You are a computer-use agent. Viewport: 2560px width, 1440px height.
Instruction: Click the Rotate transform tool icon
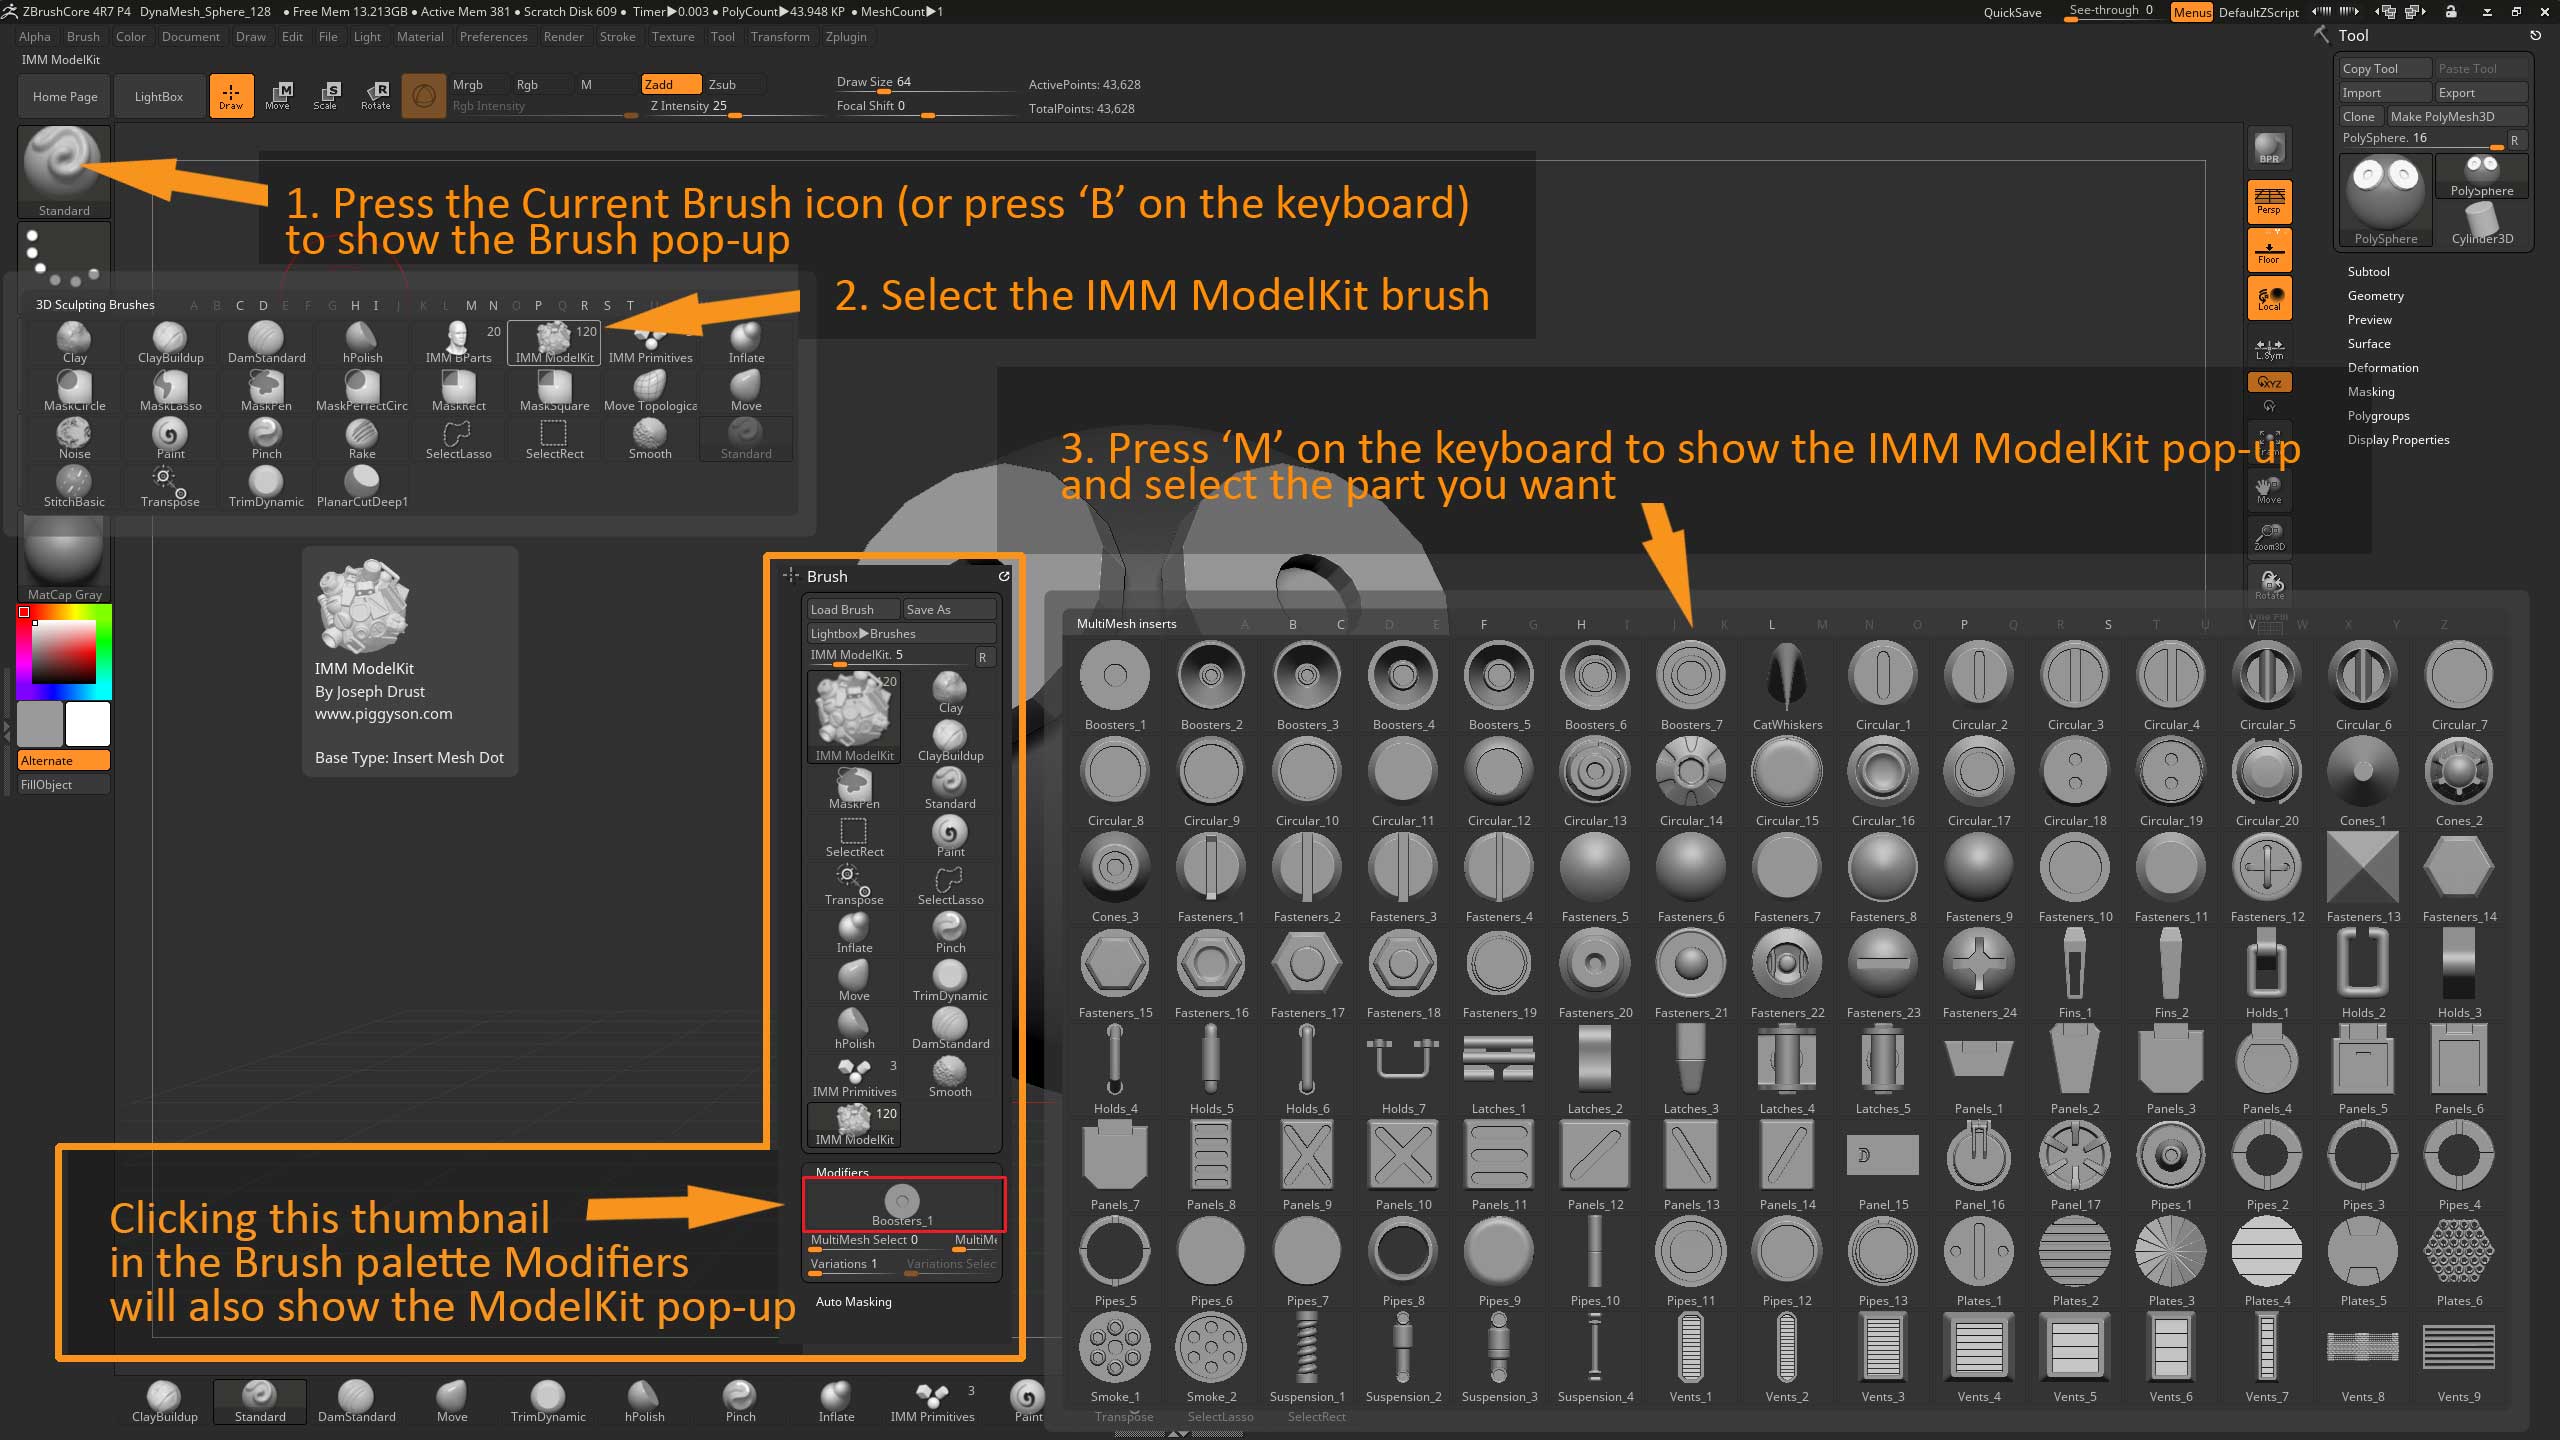tap(376, 95)
